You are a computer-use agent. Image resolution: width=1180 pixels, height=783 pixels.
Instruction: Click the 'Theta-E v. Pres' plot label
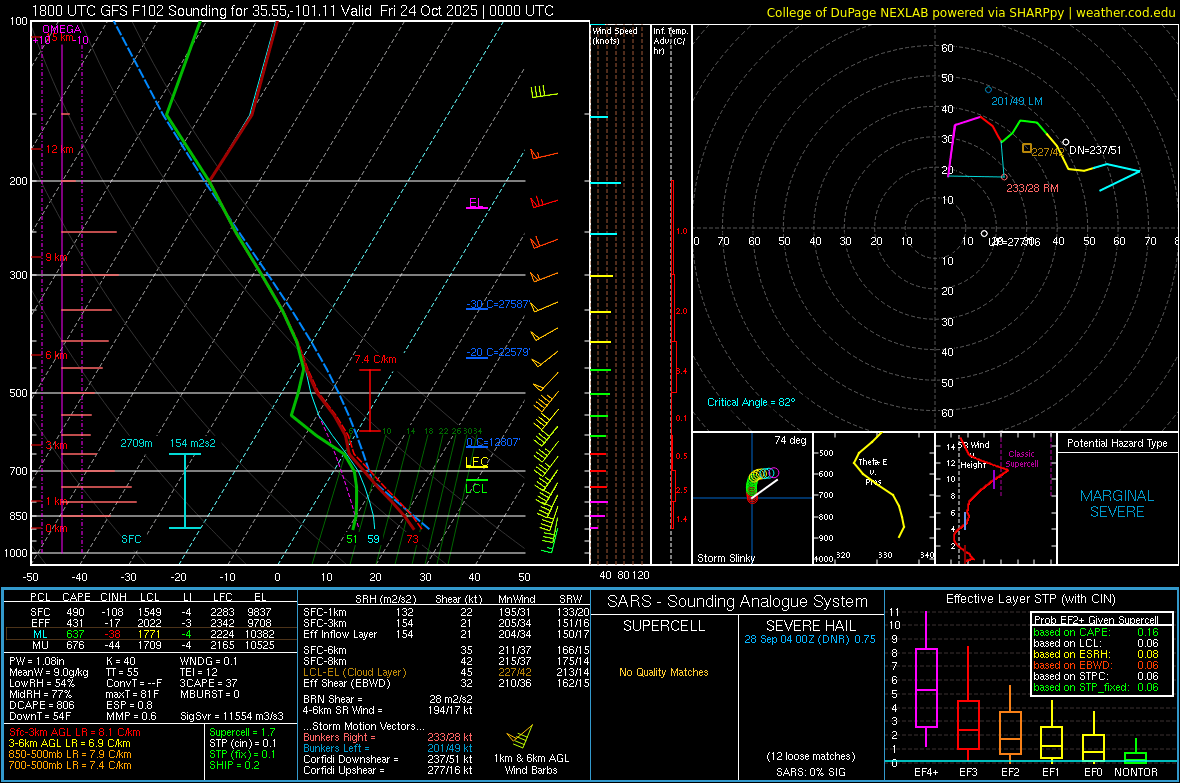click(x=873, y=471)
